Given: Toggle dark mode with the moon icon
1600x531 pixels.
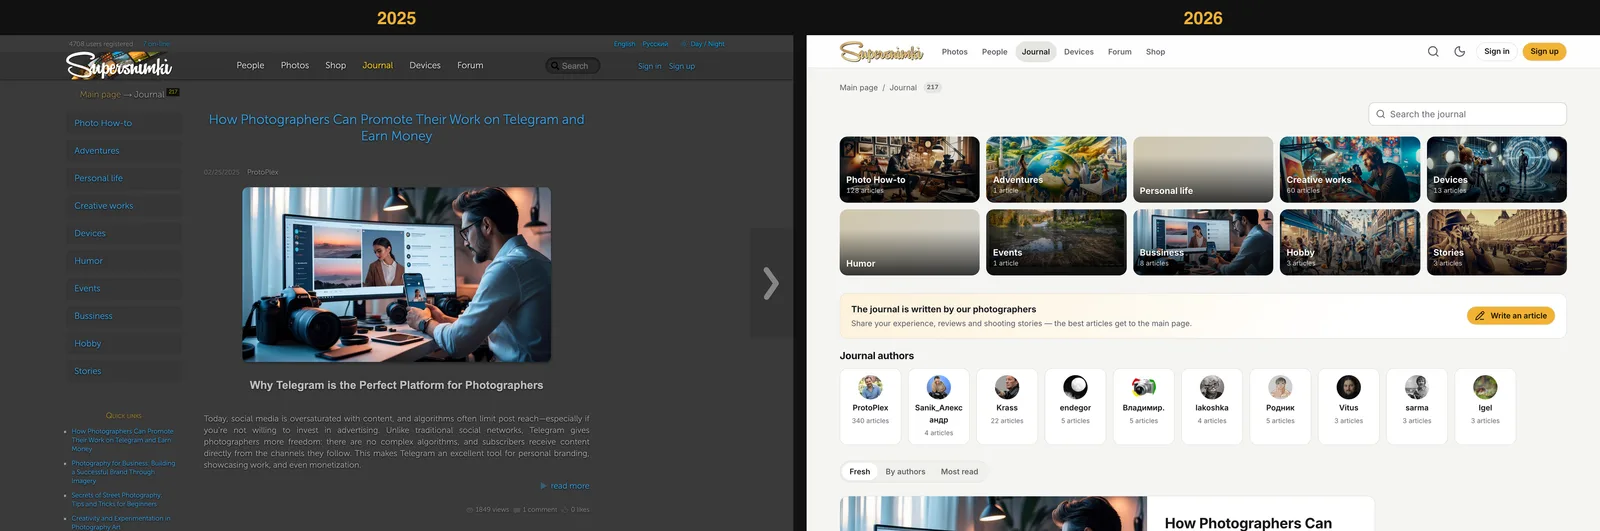Looking at the screenshot, I should tap(1459, 52).
